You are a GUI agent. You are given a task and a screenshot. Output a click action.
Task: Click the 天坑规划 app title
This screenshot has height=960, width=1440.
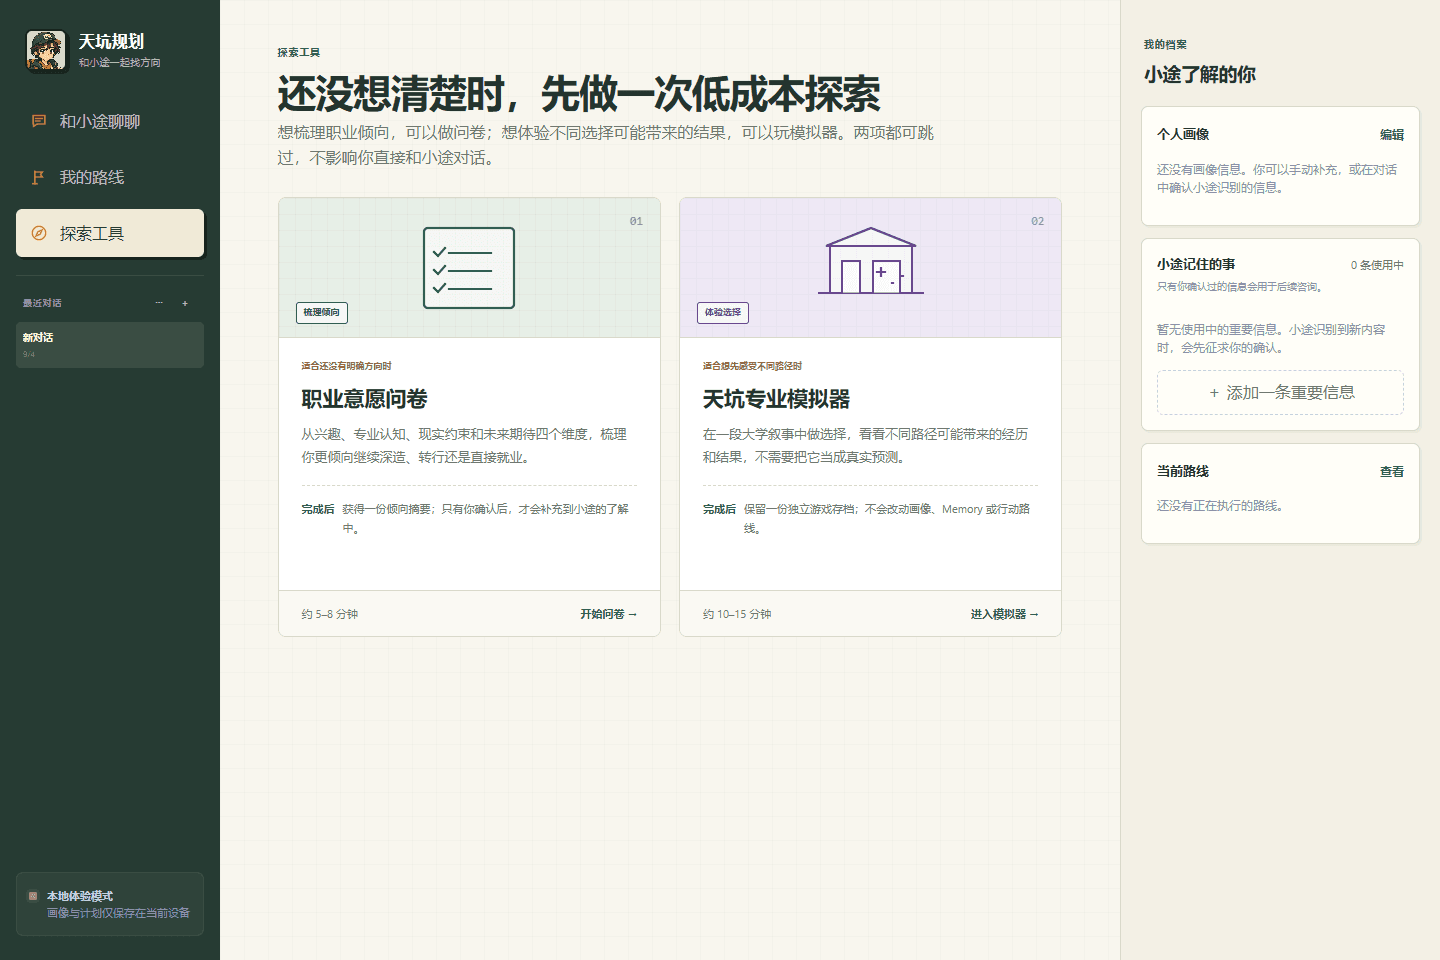point(111,41)
